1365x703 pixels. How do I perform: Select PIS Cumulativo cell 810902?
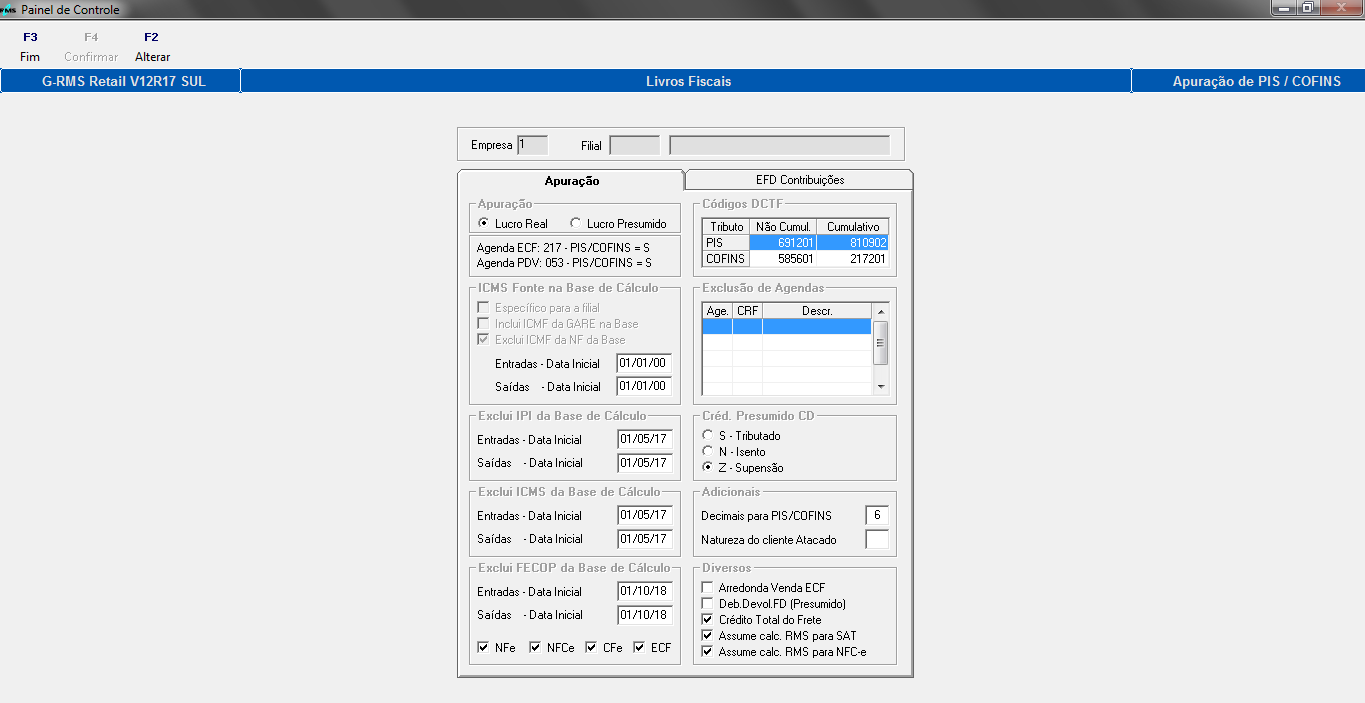(x=853, y=243)
